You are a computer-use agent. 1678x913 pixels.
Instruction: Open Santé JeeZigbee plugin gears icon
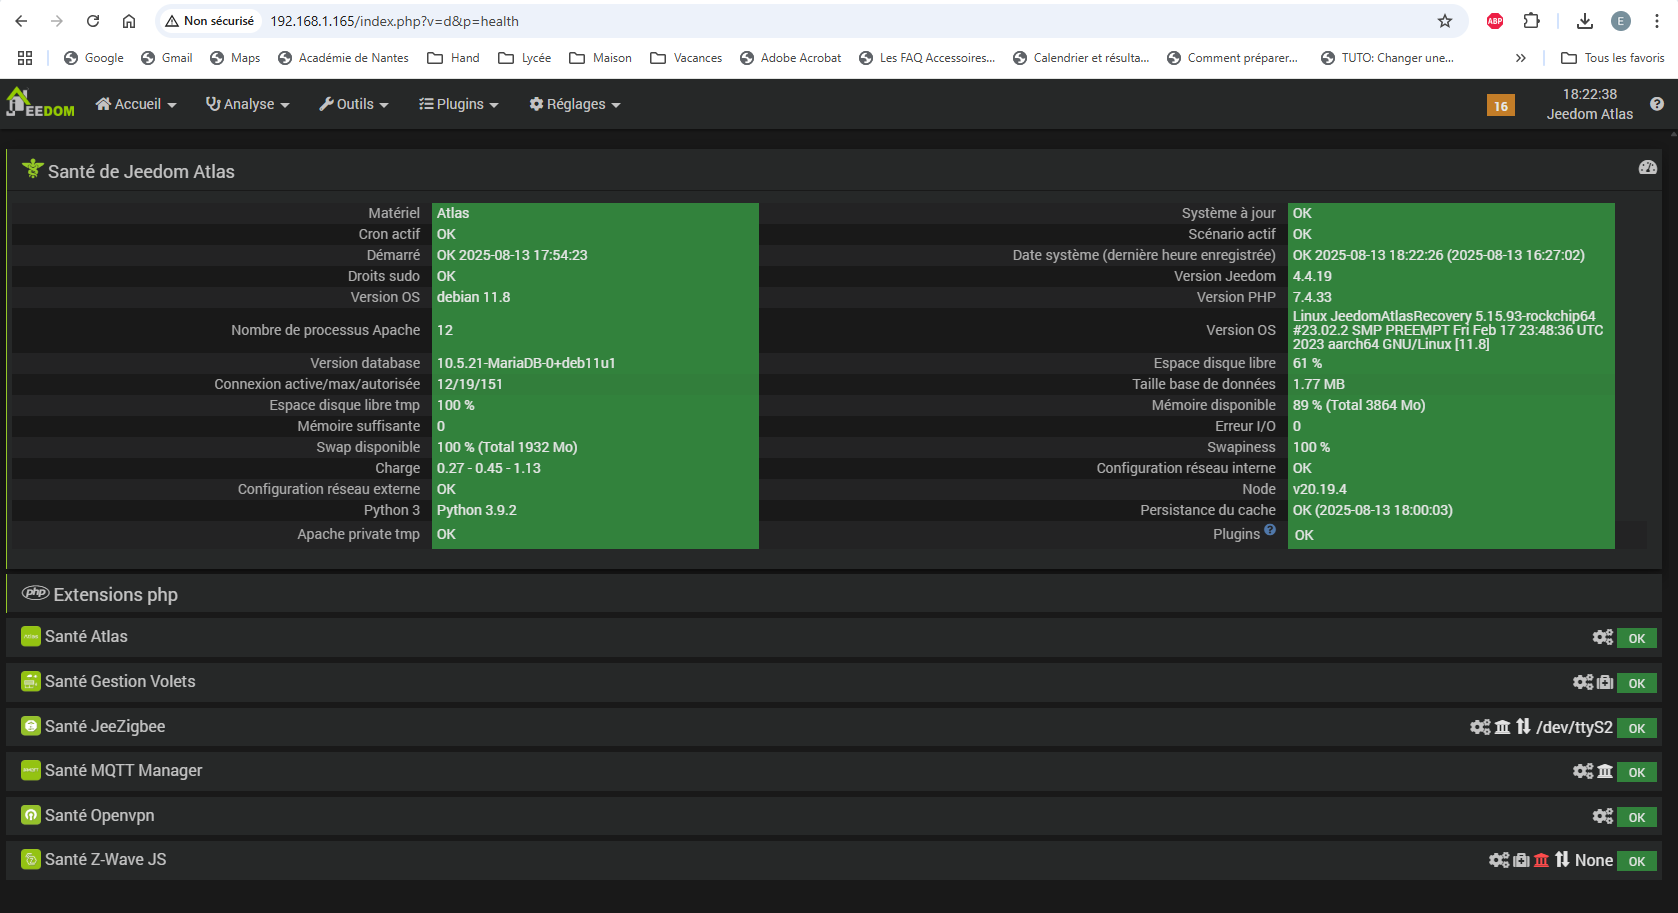click(1480, 727)
